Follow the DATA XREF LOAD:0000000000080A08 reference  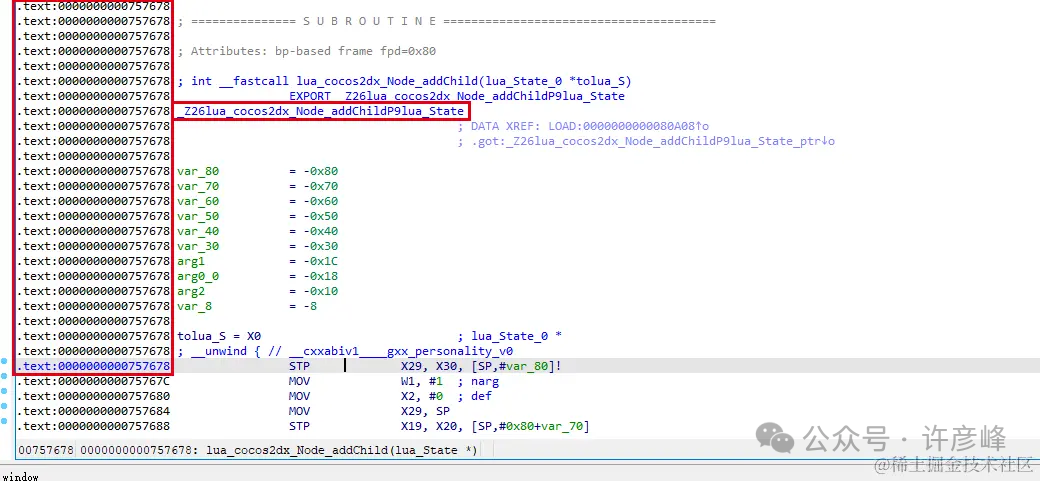click(x=584, y=126)
